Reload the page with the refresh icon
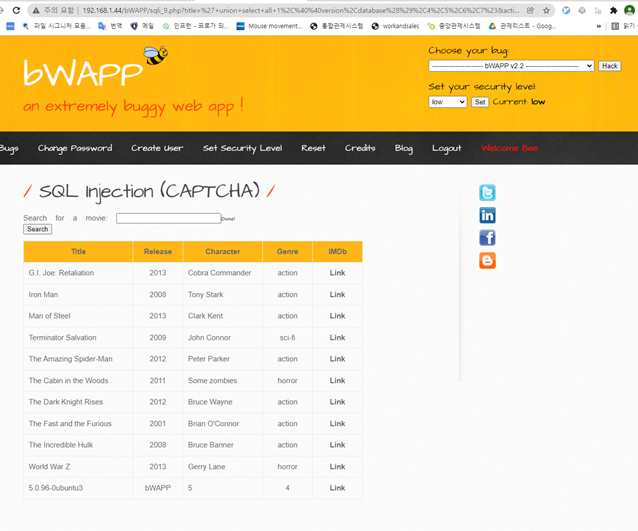The image size is (638, 531). tap(16, 10)
